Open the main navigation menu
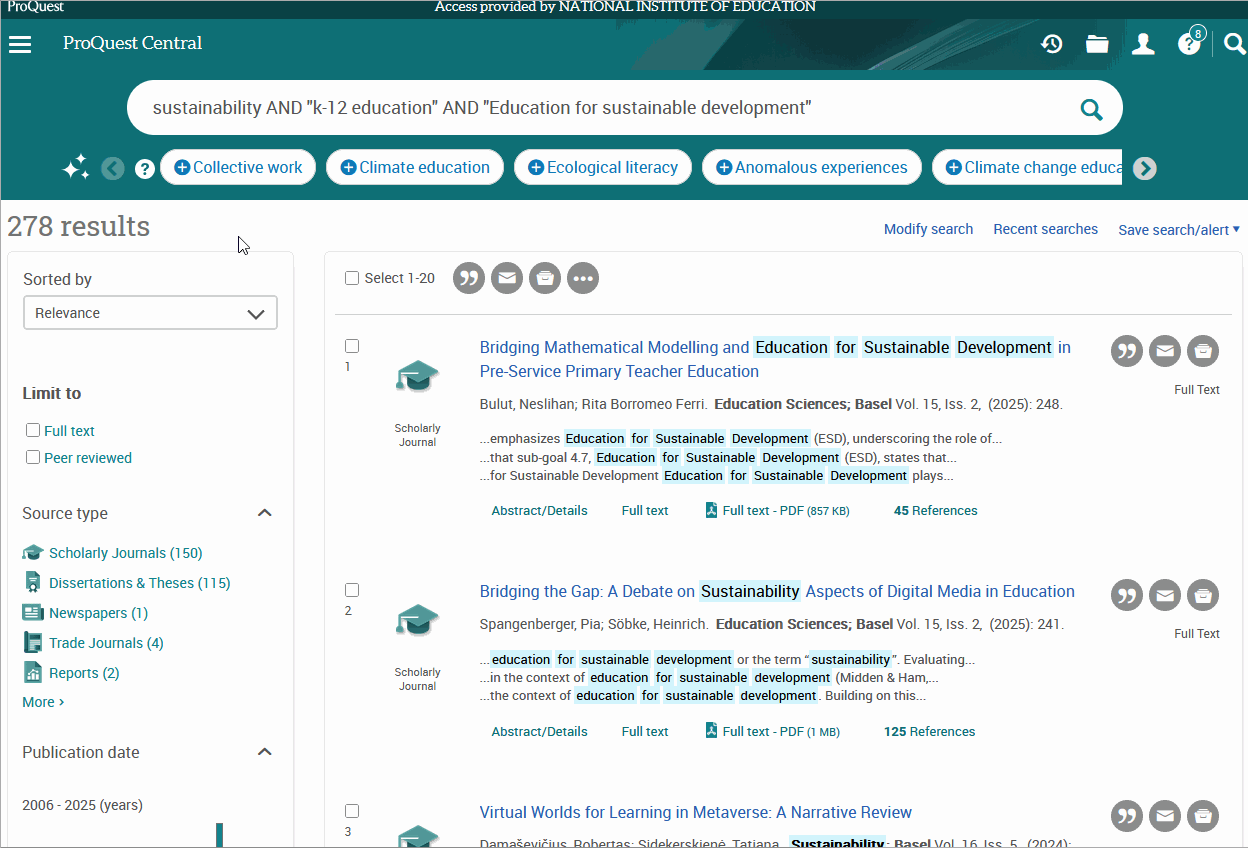Viewport: 1248px width, 848px height. 20,43
